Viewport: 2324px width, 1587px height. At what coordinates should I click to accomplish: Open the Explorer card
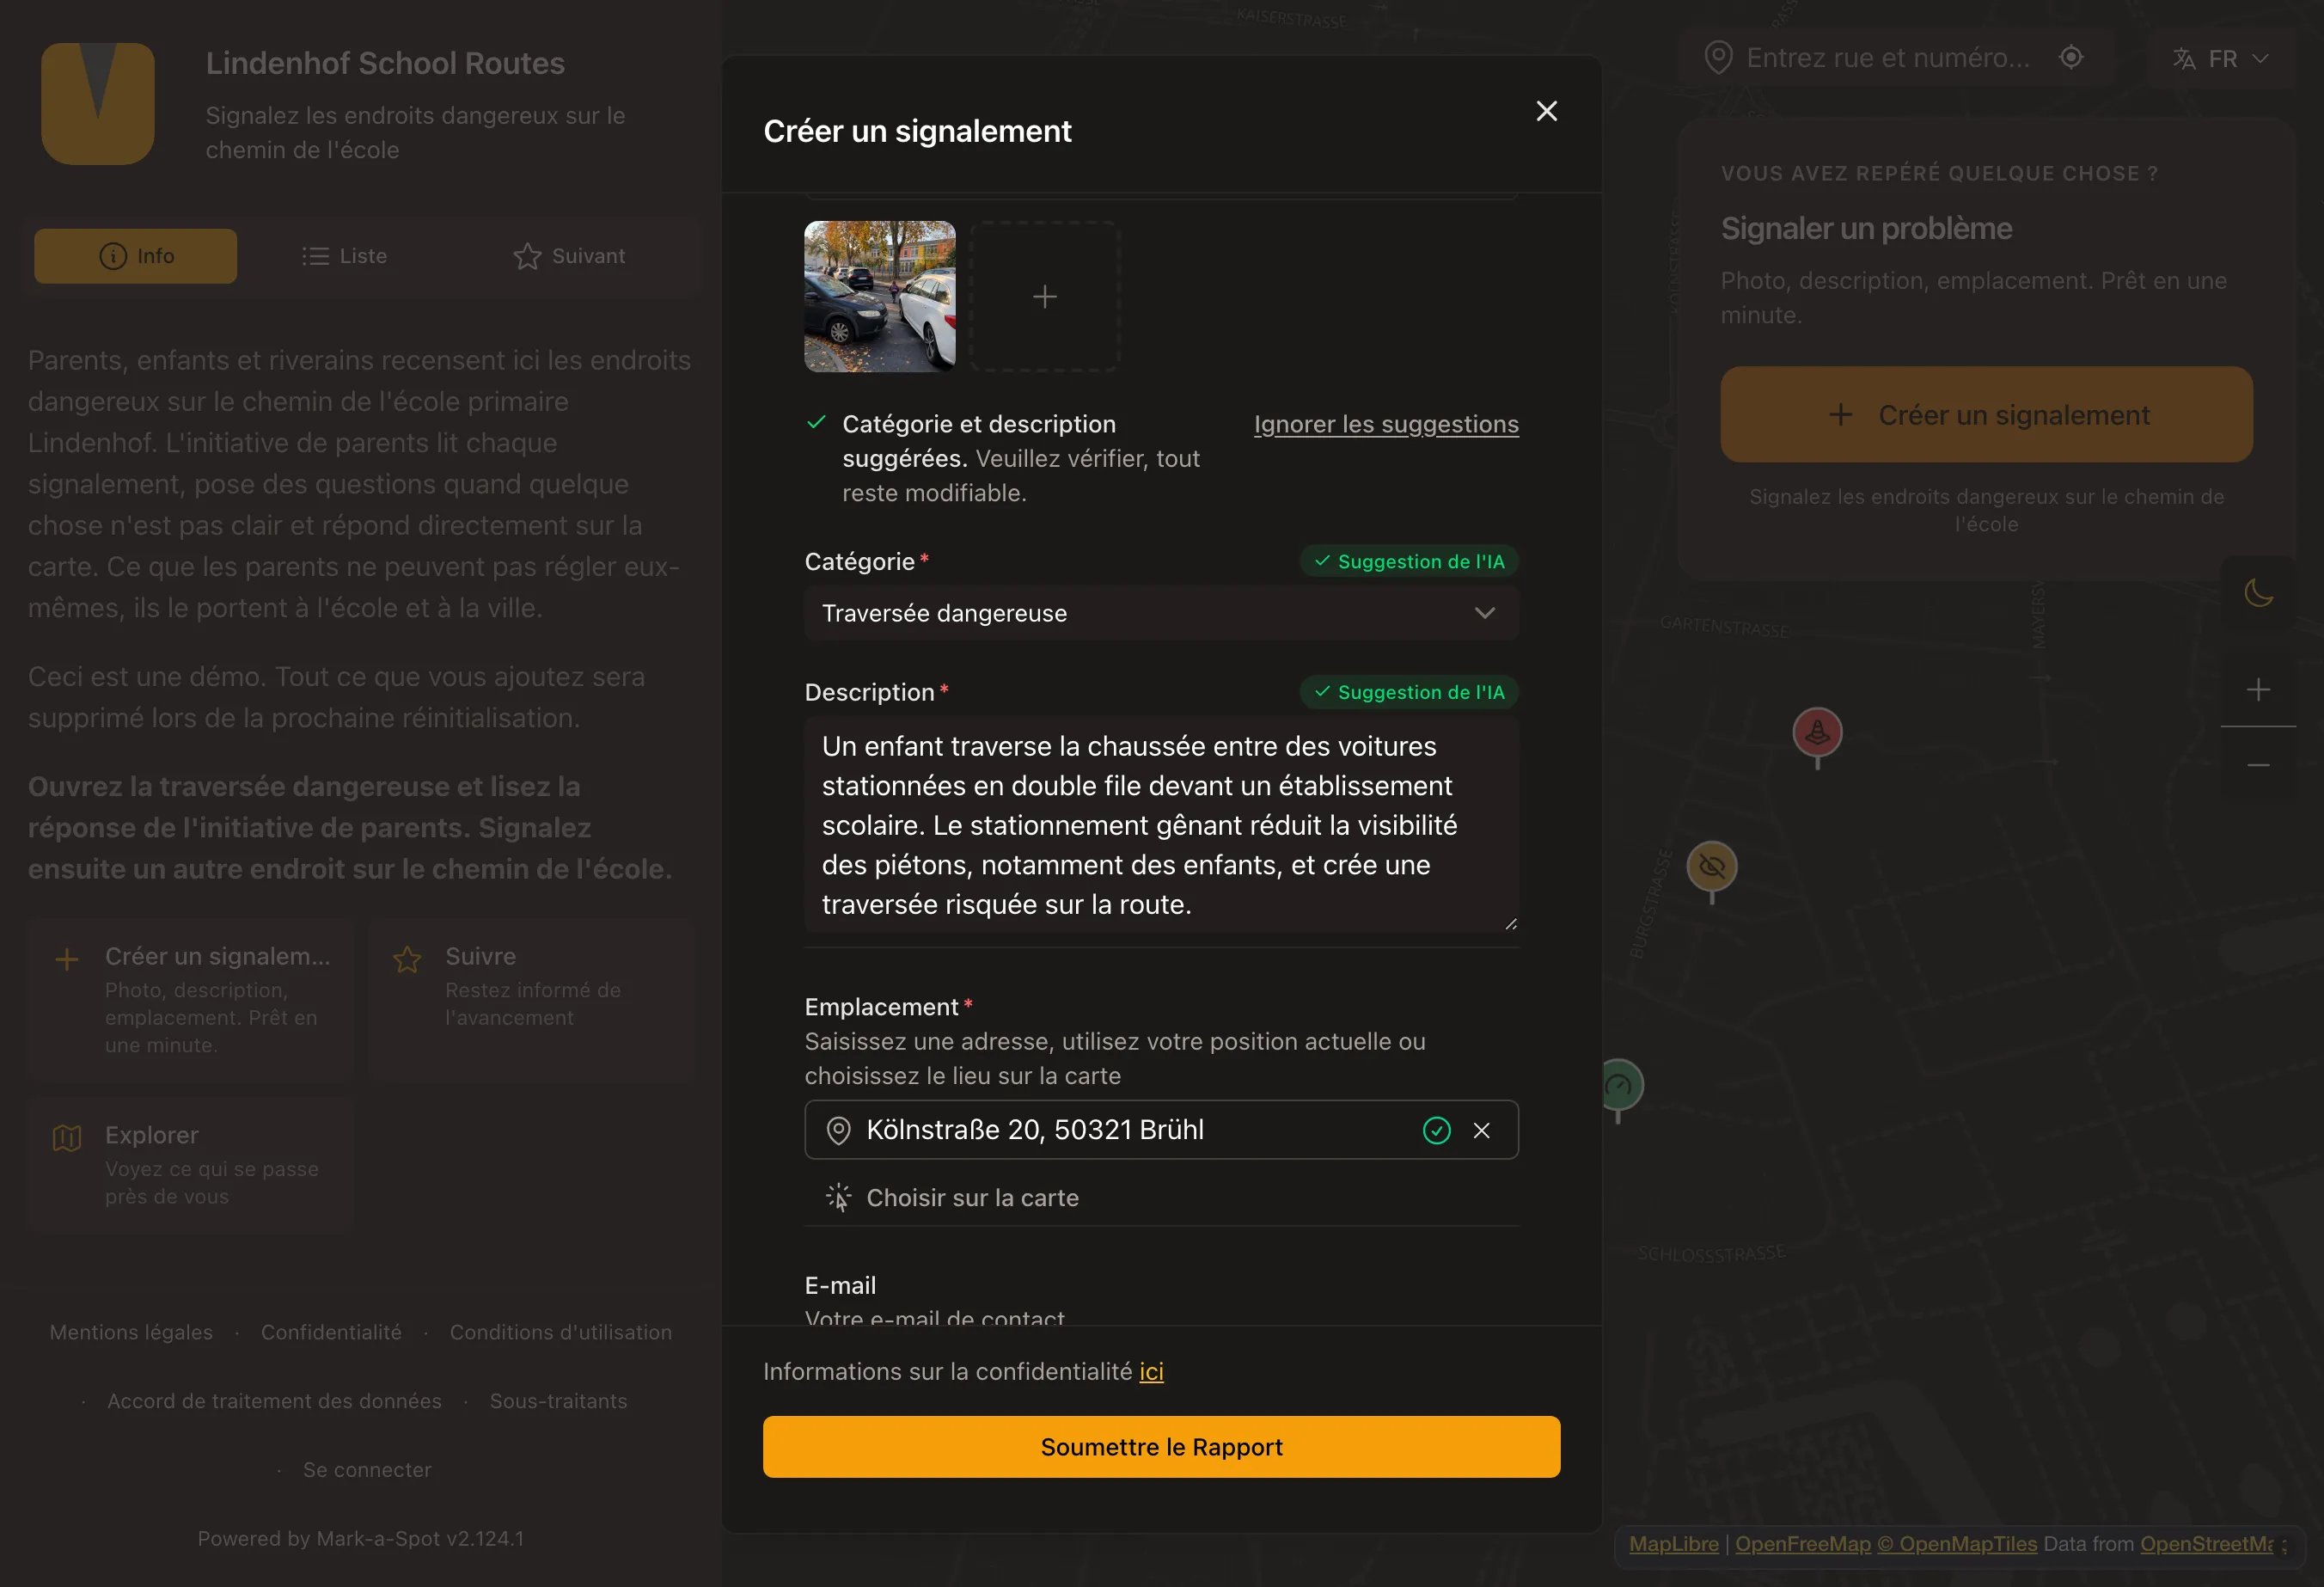tap(191, 1165)
